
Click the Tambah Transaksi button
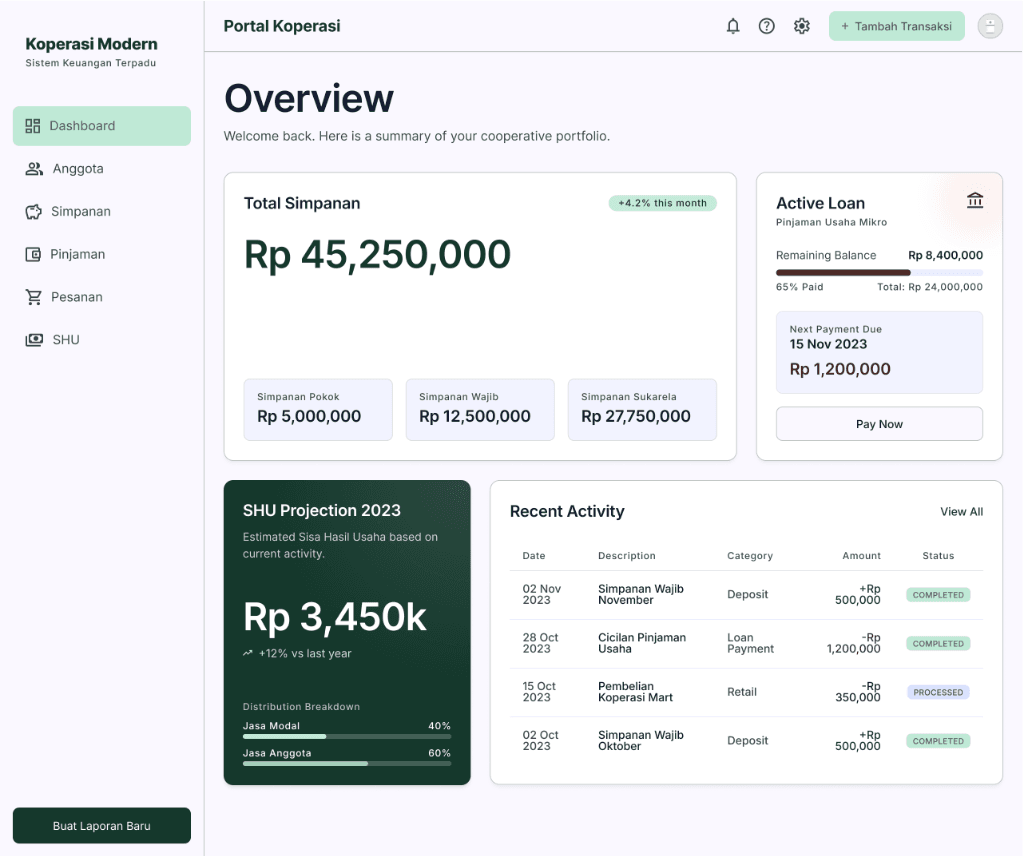tap(896, 26)
